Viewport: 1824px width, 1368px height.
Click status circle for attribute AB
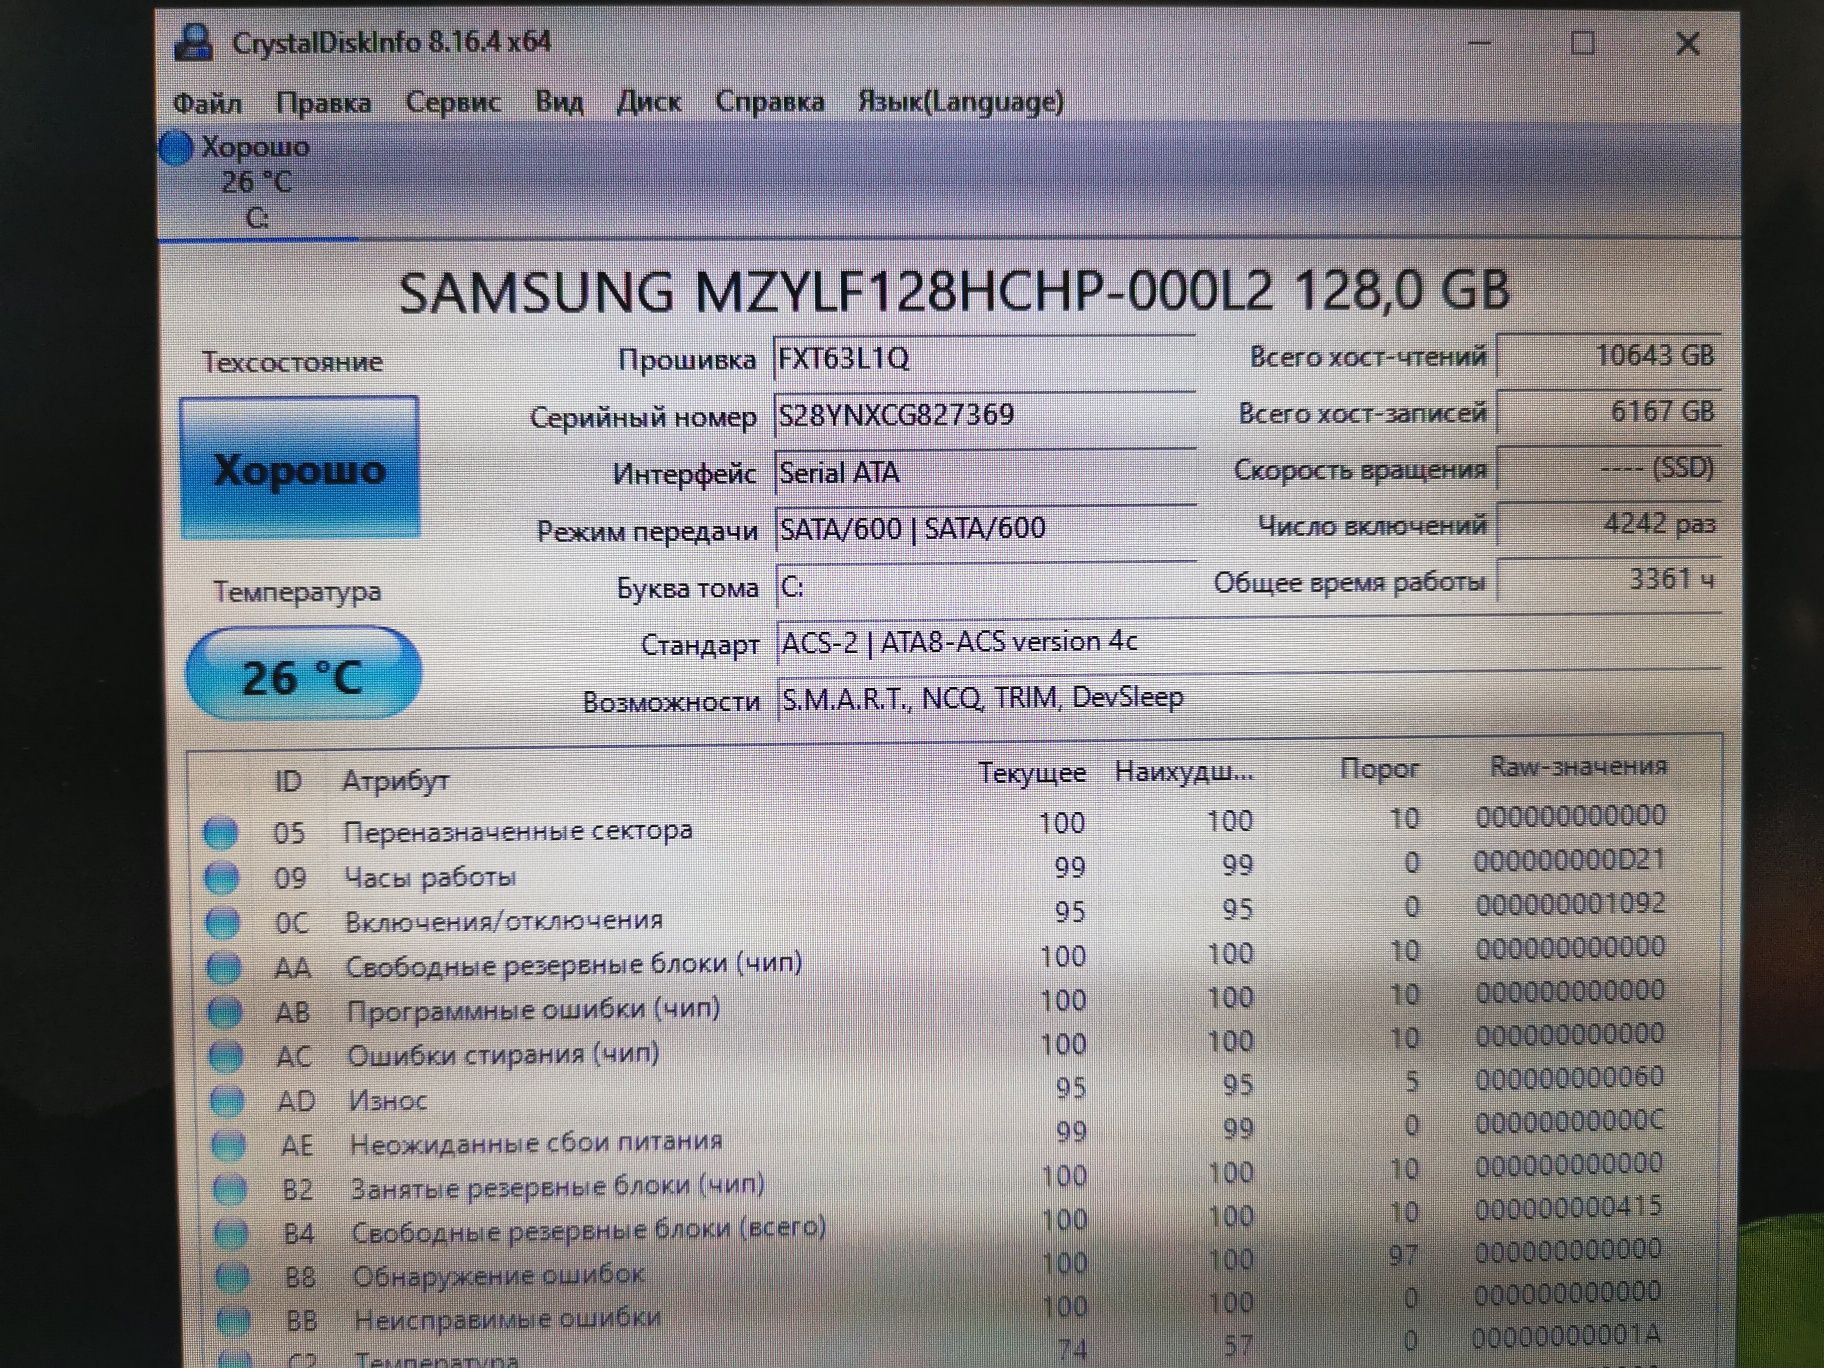tap(224, 1012)
